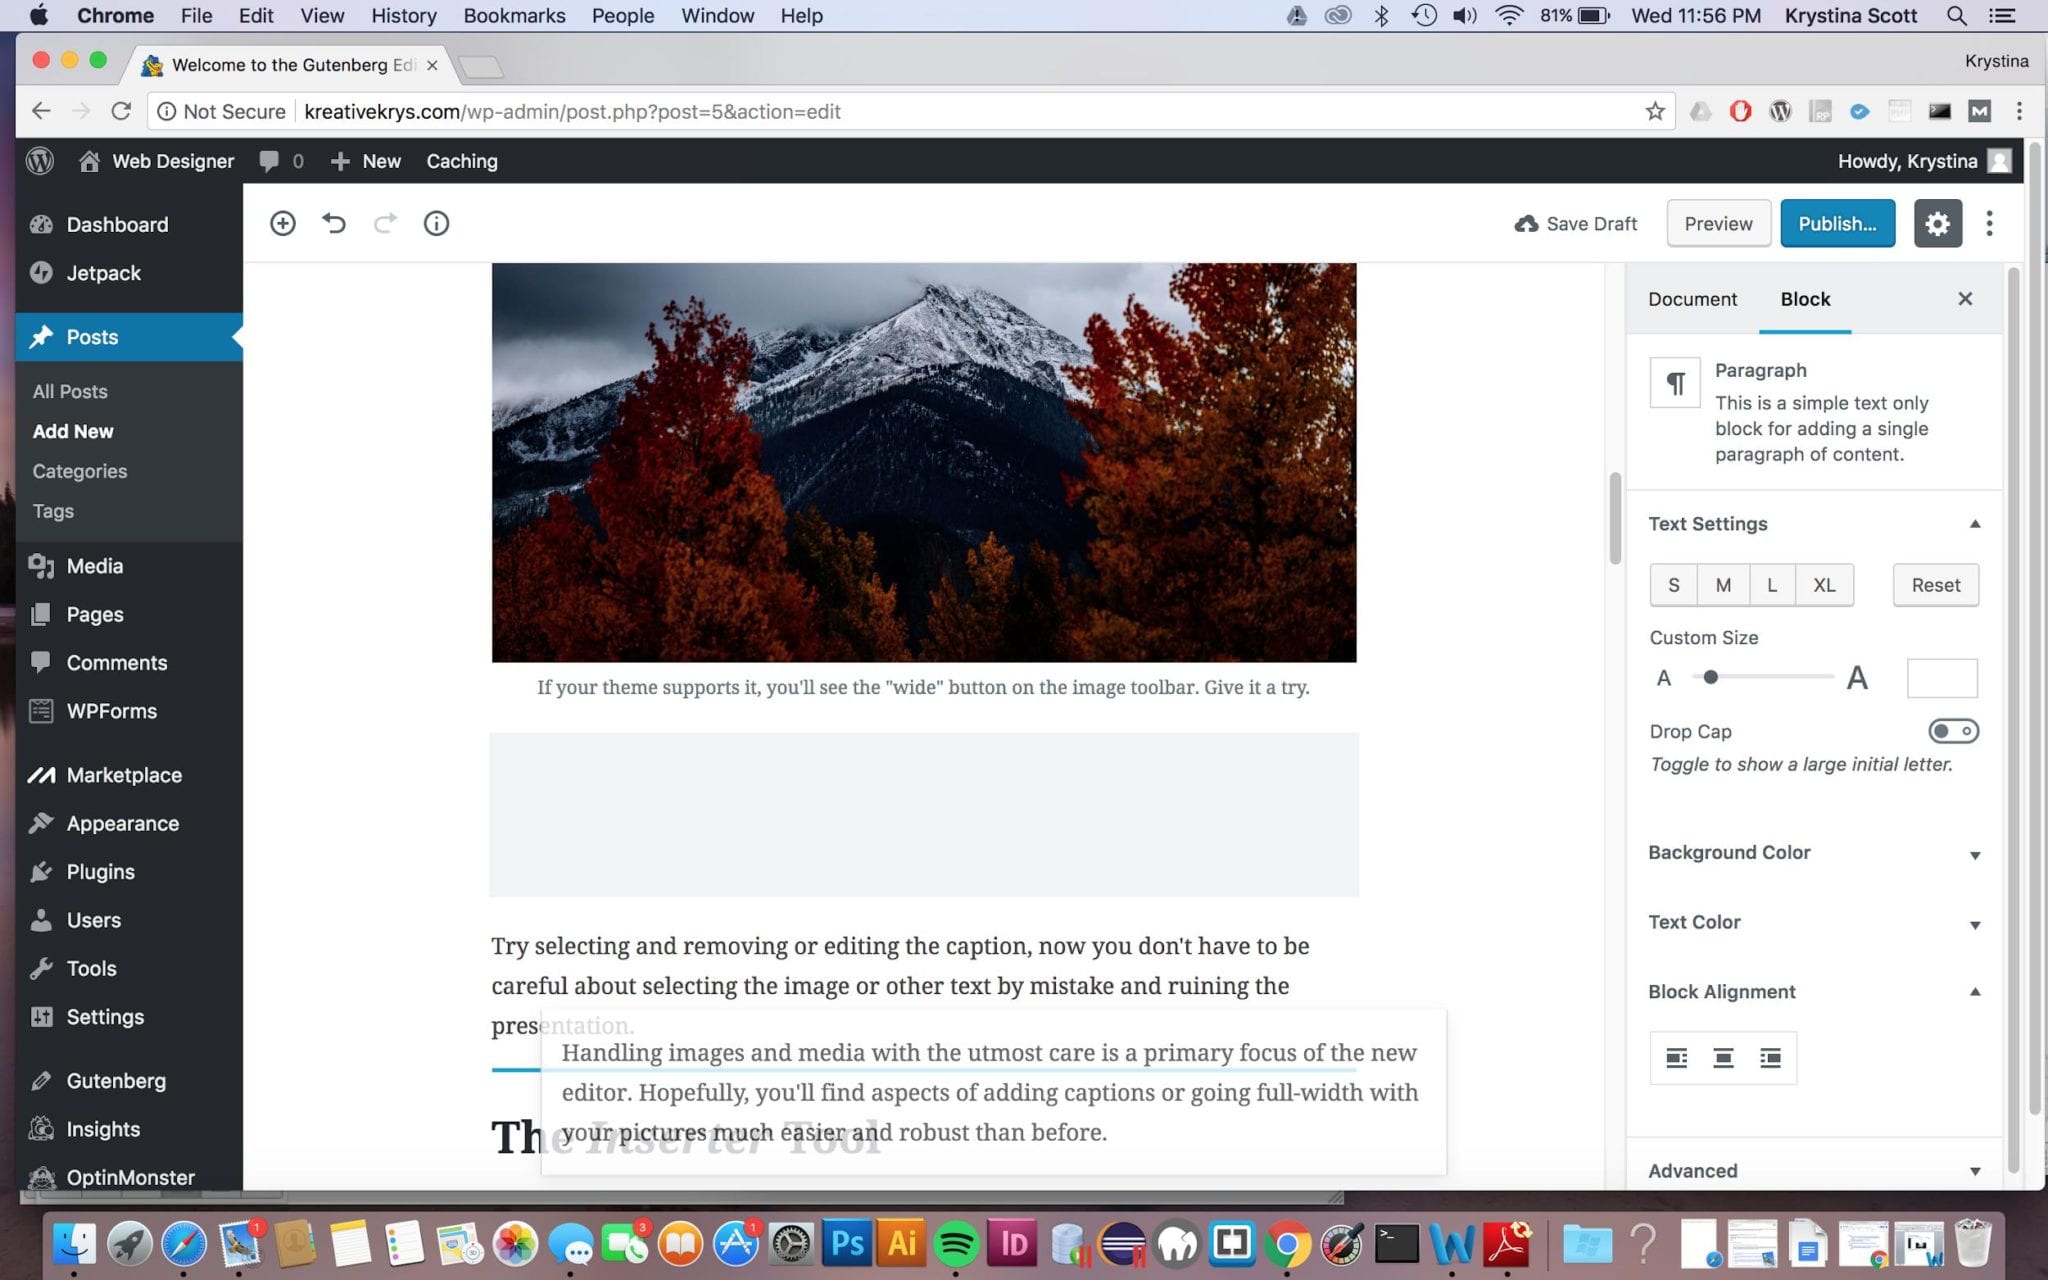Open the Bookmarks menu in Chrome
Screen dimensions: 2048x1280
click(514, 15)
